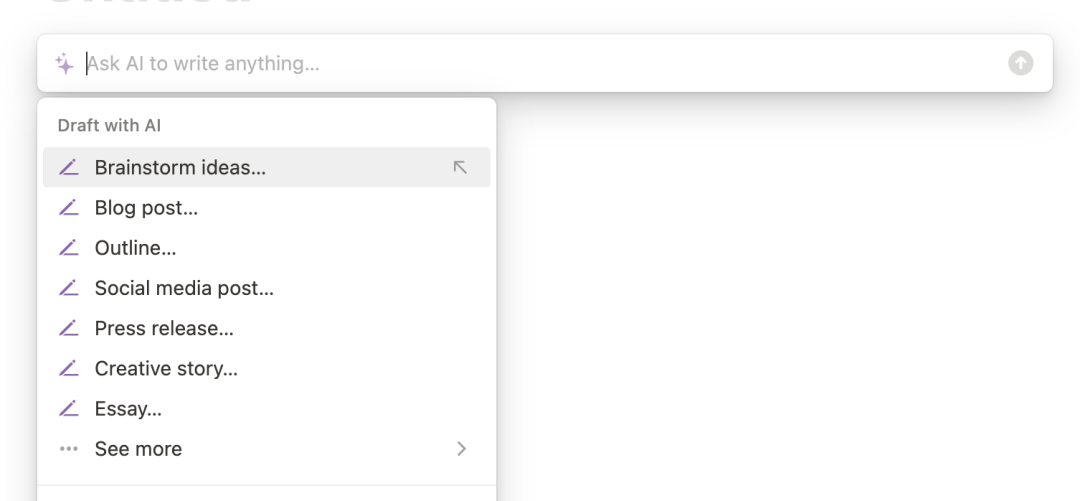1080x501 pixels.
Task: Click pencil icon beside Social media post
Action: click(68, 288)
